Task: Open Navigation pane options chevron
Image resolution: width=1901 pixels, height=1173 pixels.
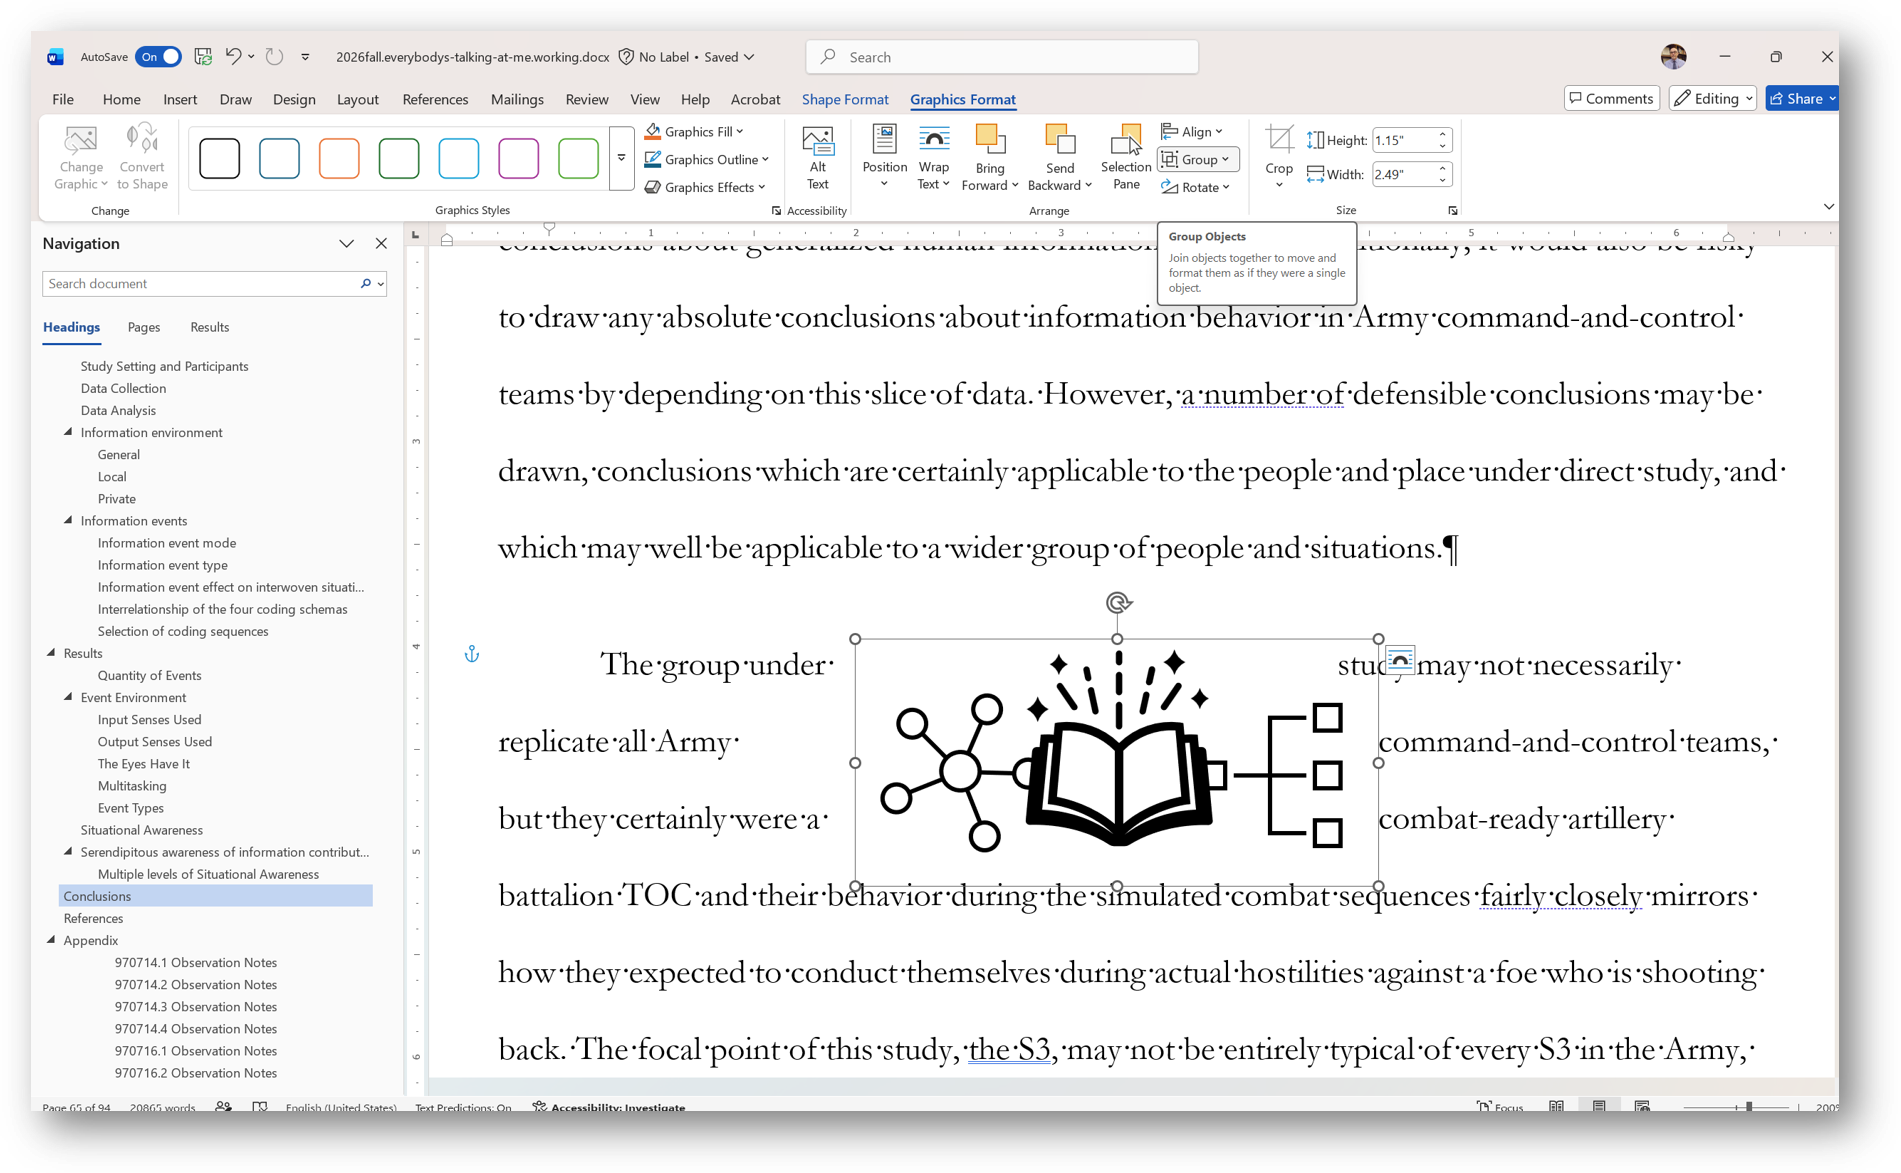Action: 346,244
